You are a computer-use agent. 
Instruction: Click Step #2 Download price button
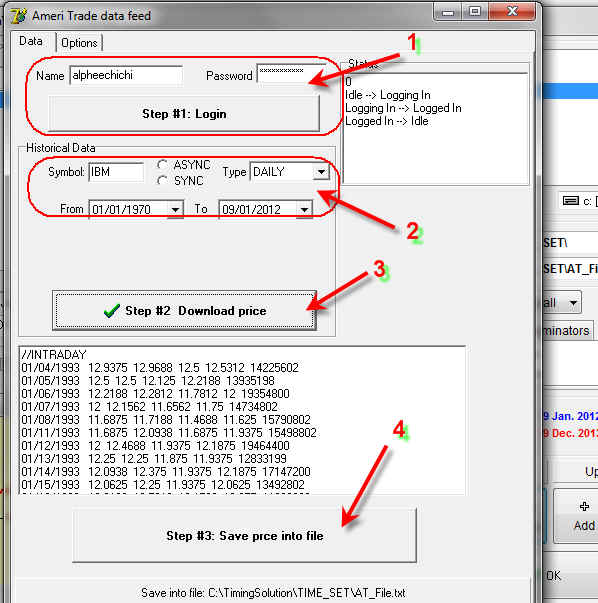click(x=184, y=310)
